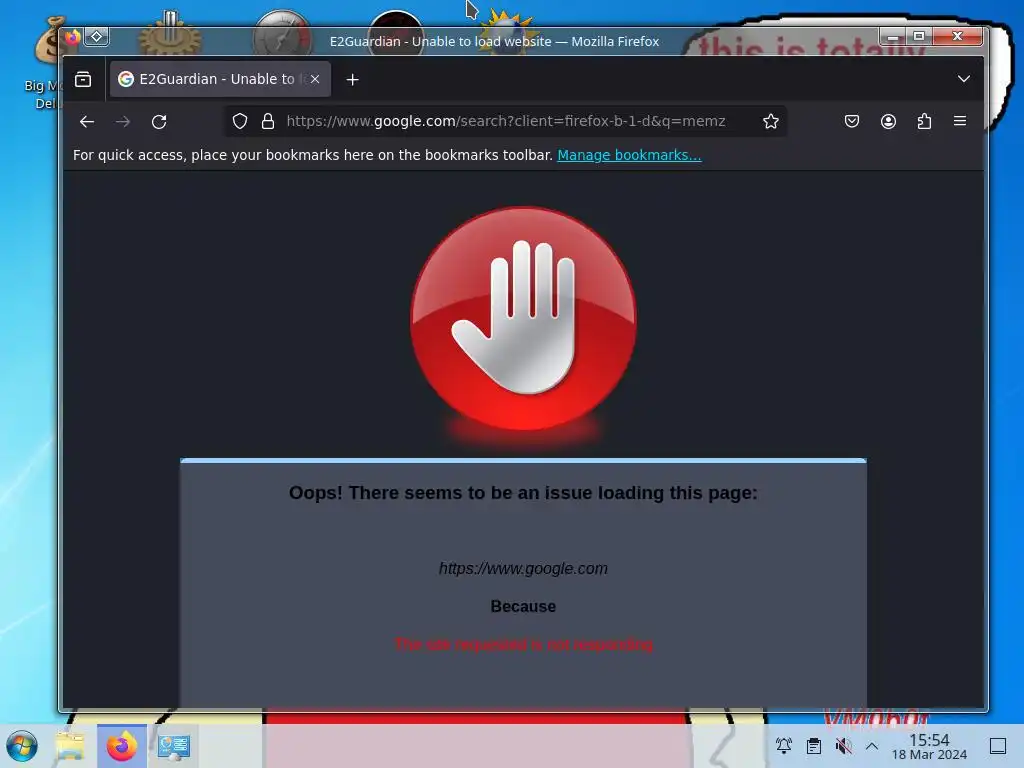The width and height of the screenshot is (1024, 768).
Task: Click the URL address field
Action: [x=505, y=121]
